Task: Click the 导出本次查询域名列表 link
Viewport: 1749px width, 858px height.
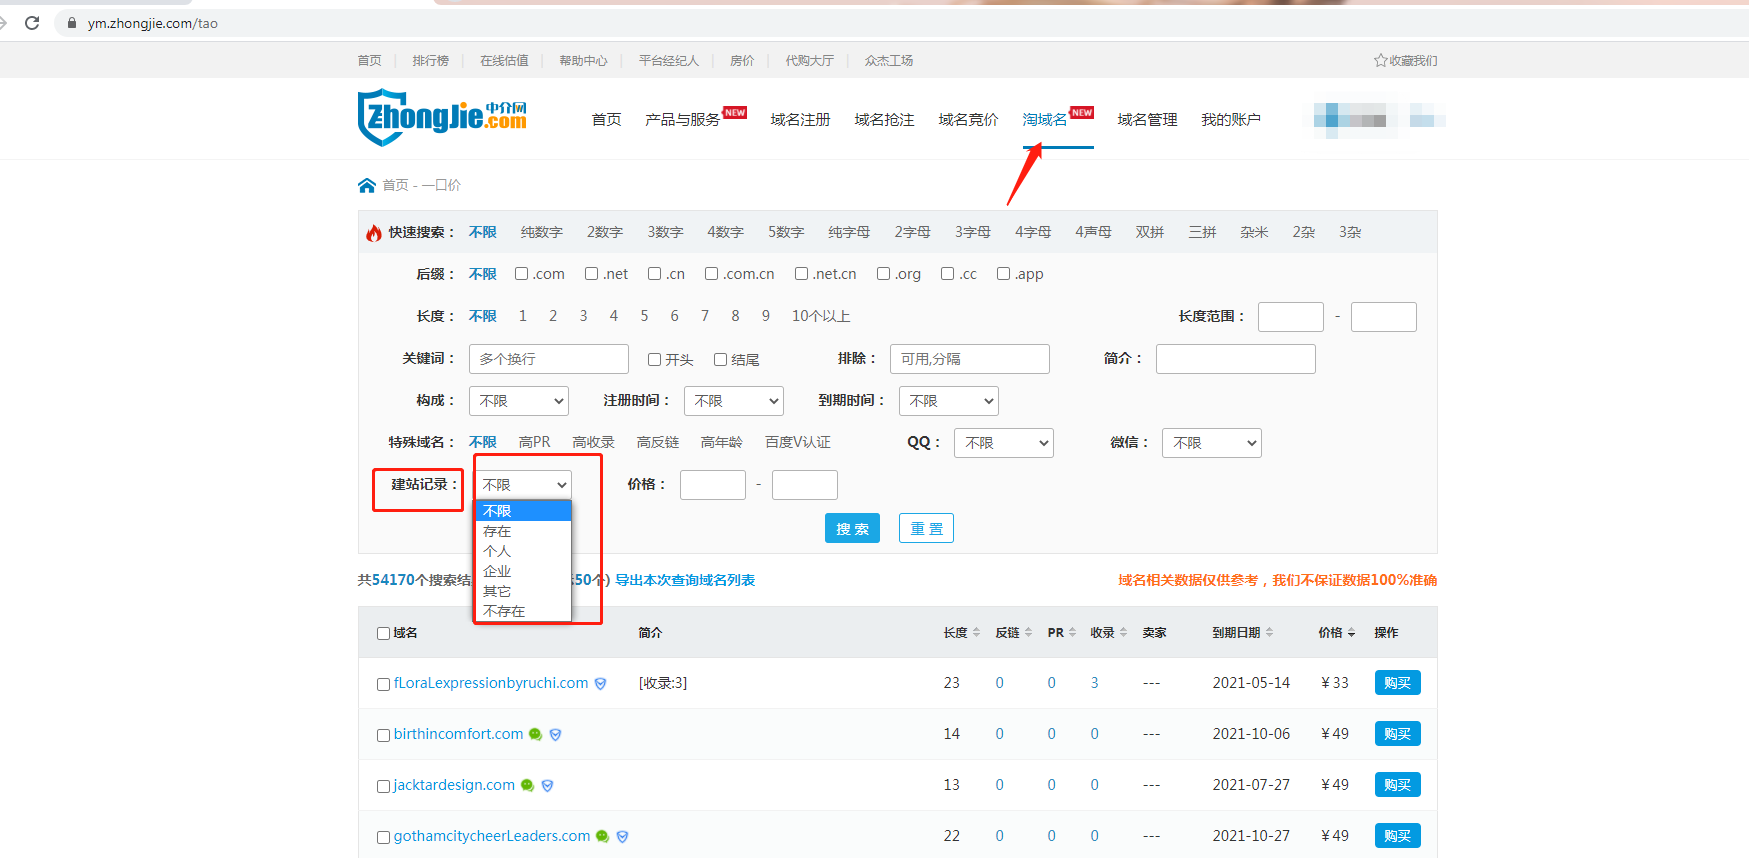Action: coord(684,580)
